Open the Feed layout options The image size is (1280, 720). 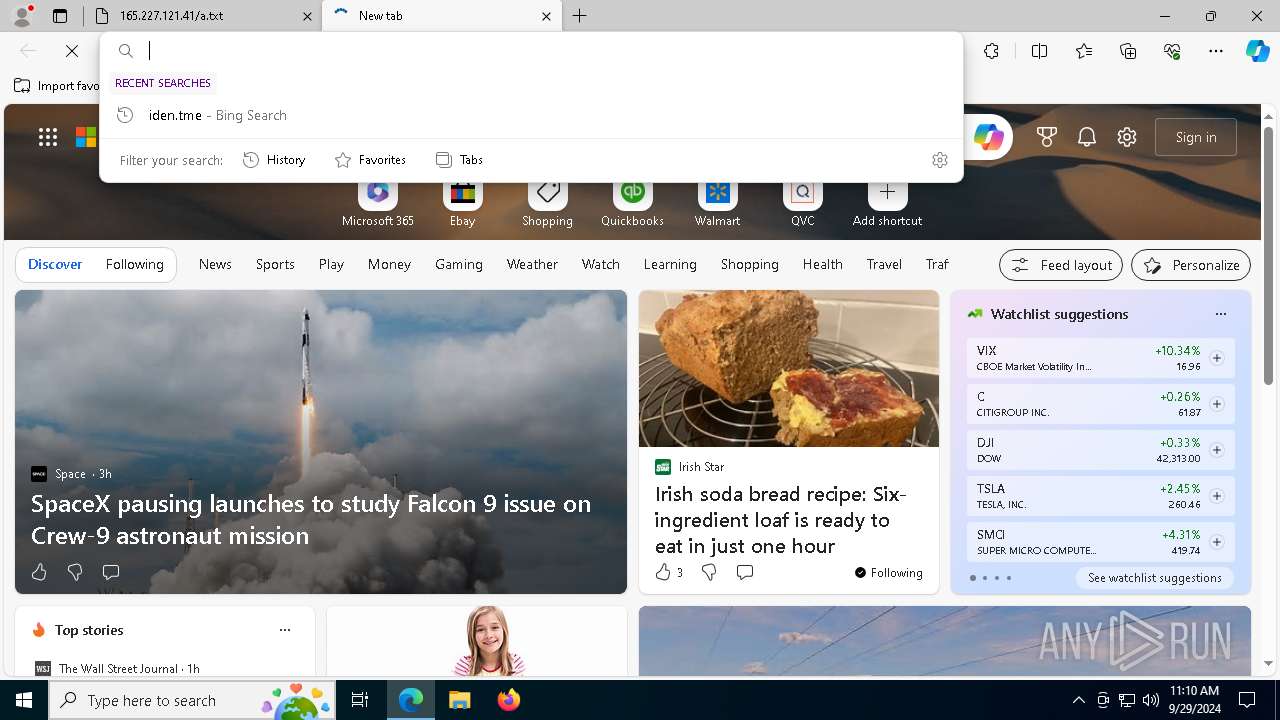[1061, 265]
